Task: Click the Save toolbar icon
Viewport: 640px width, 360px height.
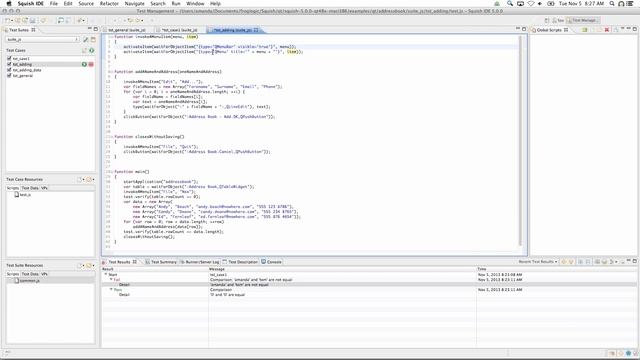Action: coord(32,20)
